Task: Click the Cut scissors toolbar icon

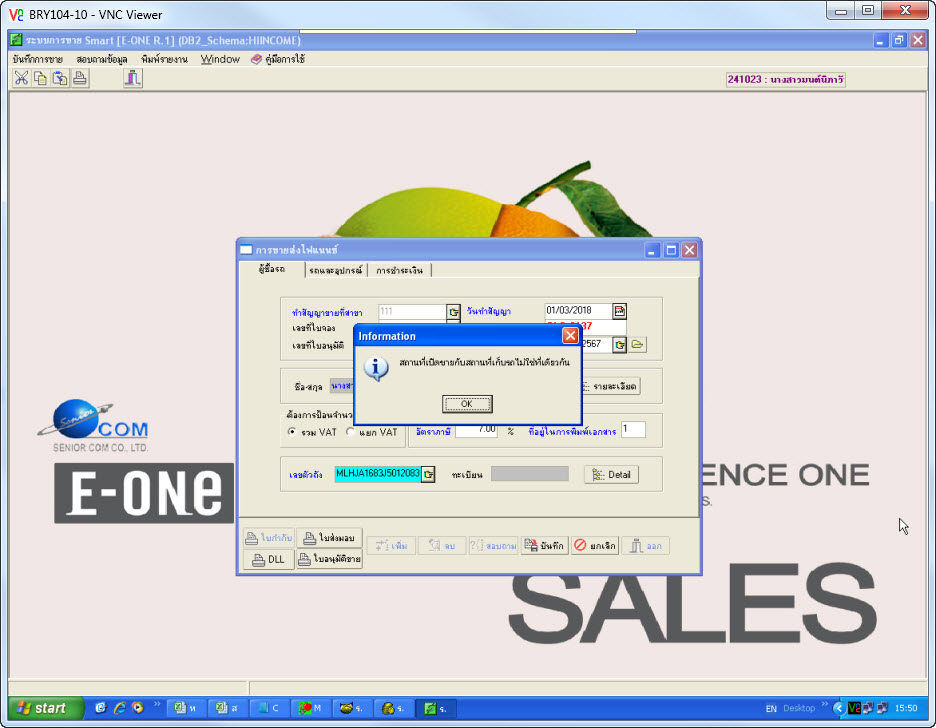Action: (21, 79)
